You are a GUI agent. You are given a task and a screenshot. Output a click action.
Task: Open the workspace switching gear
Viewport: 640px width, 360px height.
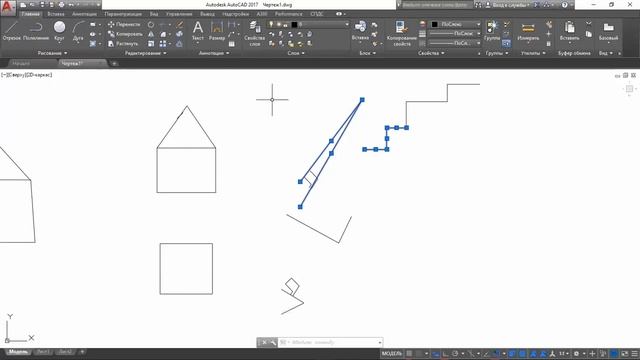576,353
